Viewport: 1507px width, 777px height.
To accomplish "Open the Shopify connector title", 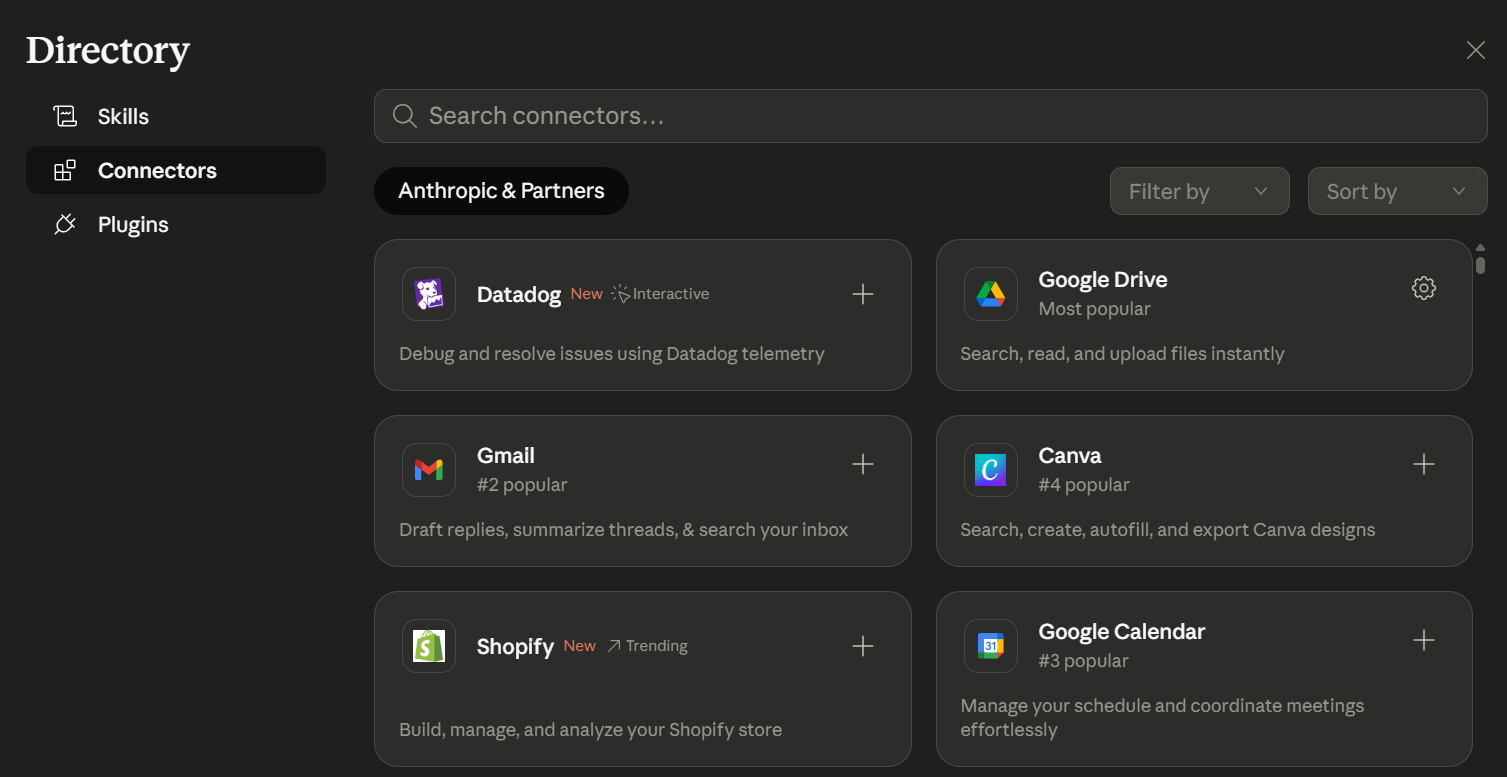I will point(515,647).
